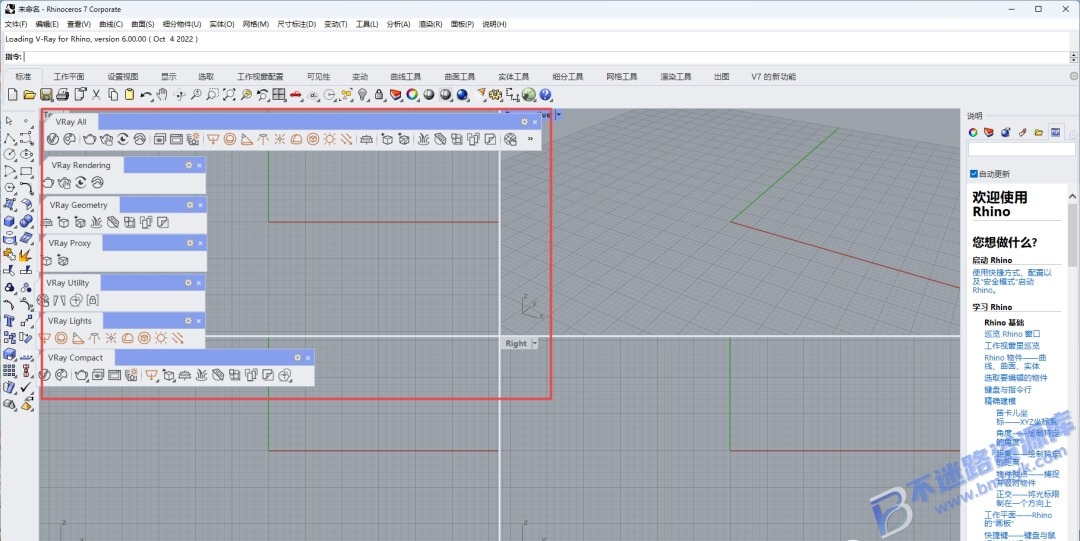This screenshot has height=541, width=1080.
Task: Open the VRay Proxy toolbar gear options
Action: click(x=189, y=243)
